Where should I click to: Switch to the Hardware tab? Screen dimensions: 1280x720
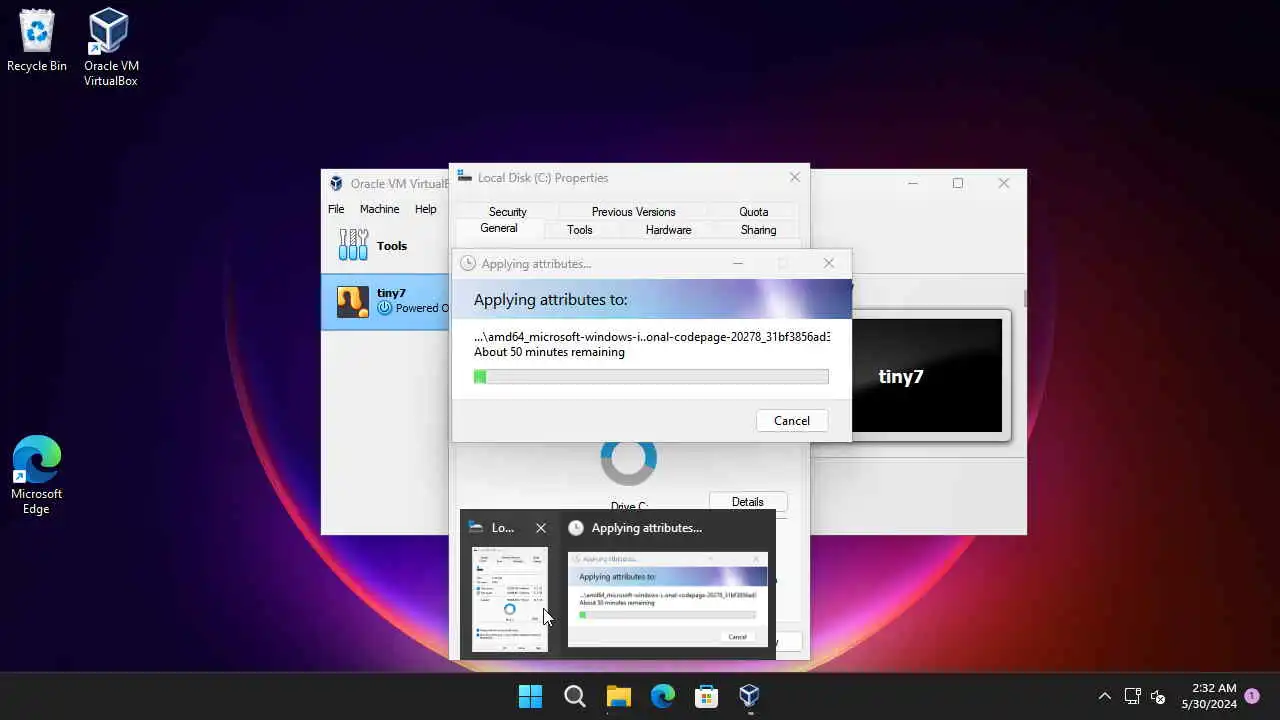click(668, 230)
